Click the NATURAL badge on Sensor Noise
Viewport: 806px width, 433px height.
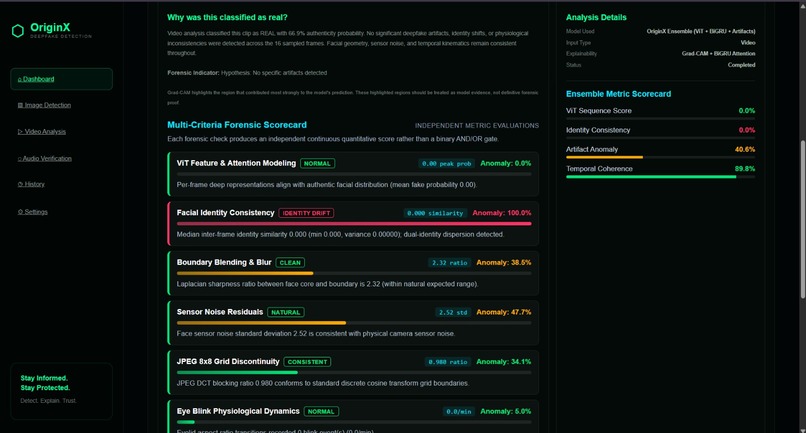pyautogui.click(x=286, y=312)
